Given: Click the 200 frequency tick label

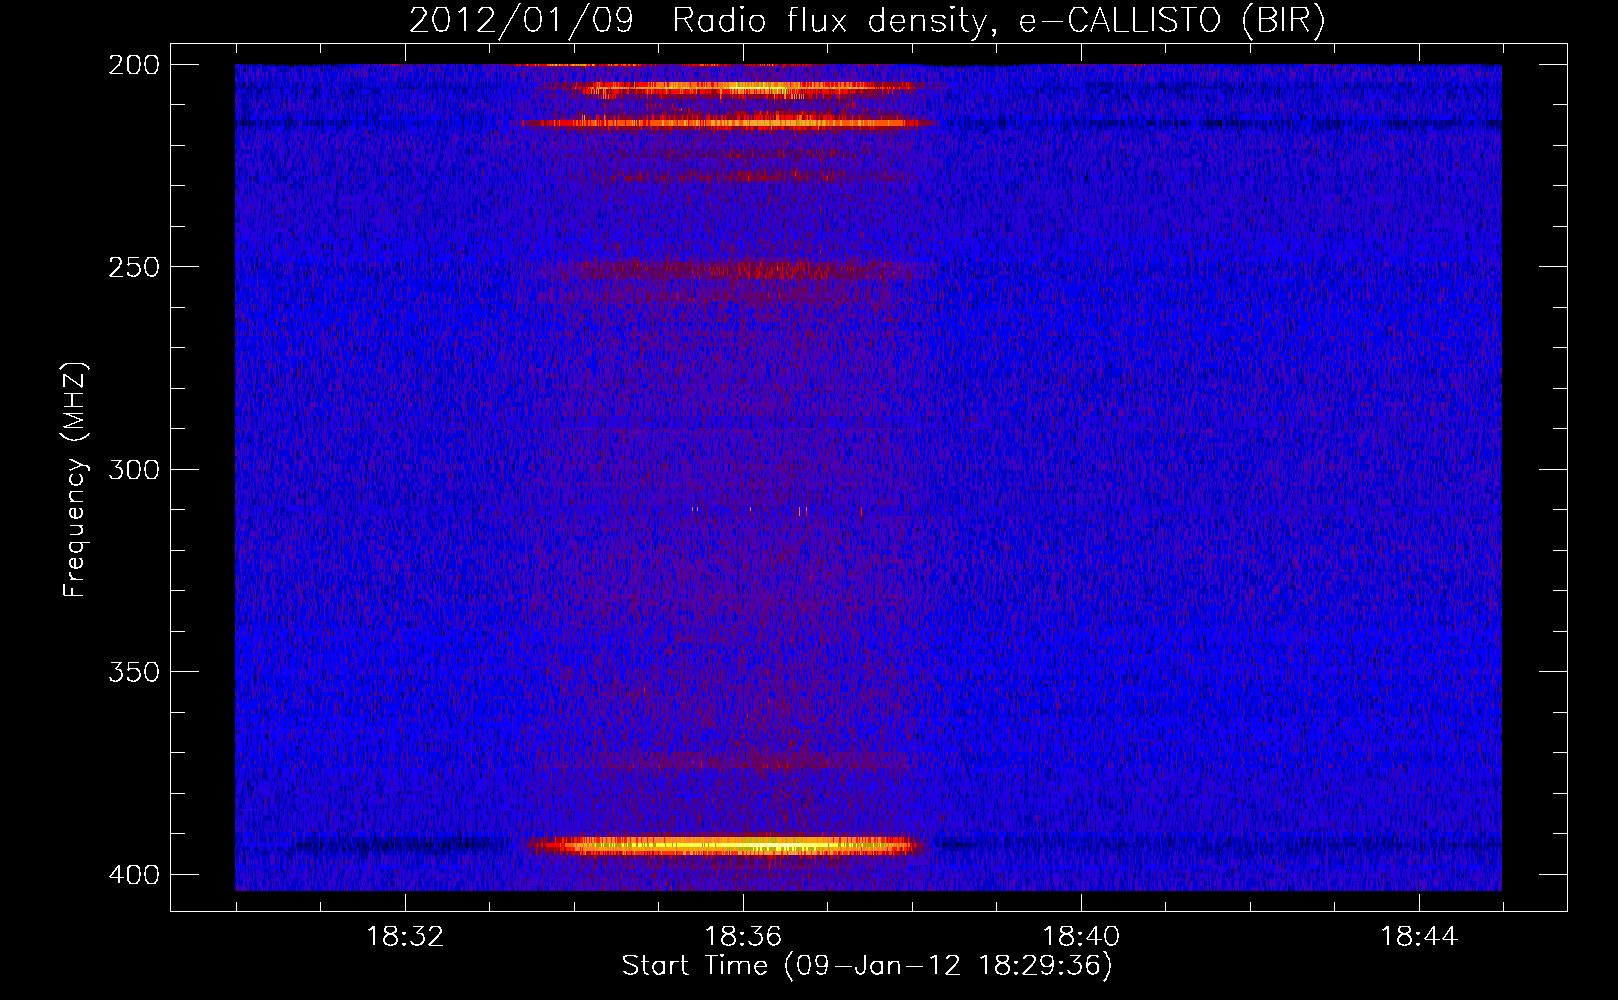Looking at the screenshot, I should [x=133, y=65].
